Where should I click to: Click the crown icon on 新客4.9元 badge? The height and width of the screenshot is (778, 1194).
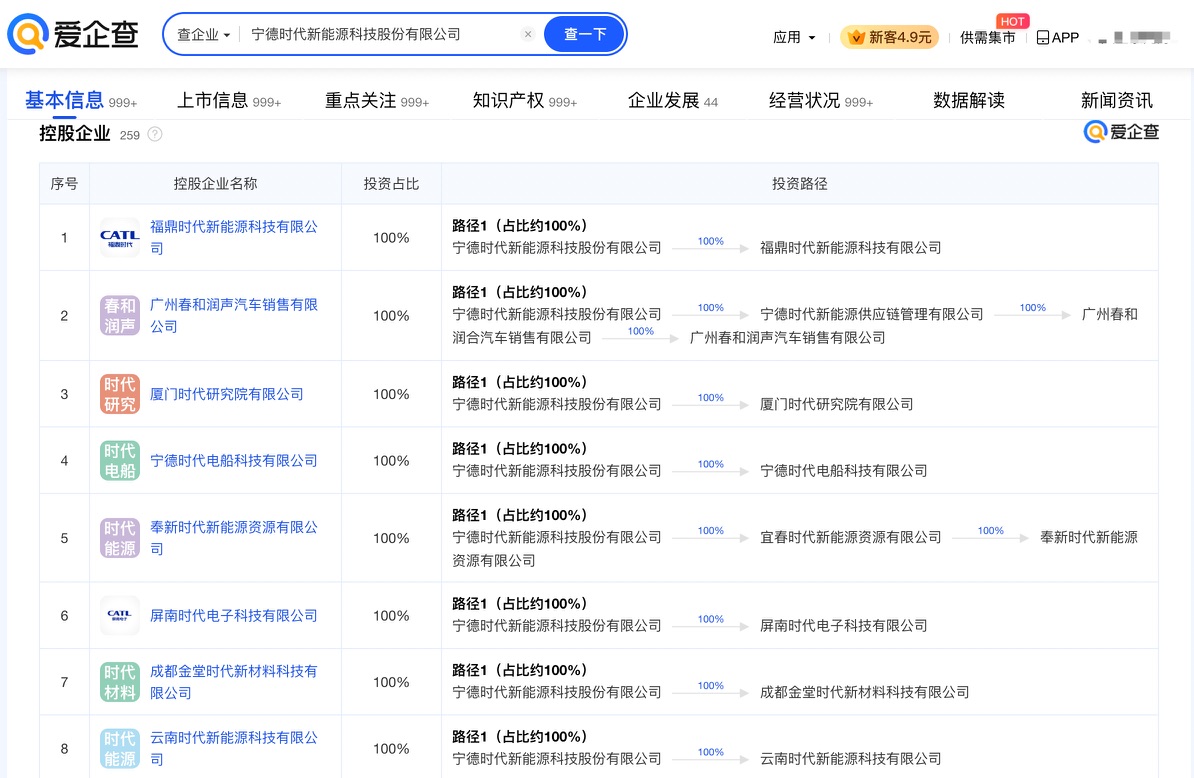click(856, 36)
